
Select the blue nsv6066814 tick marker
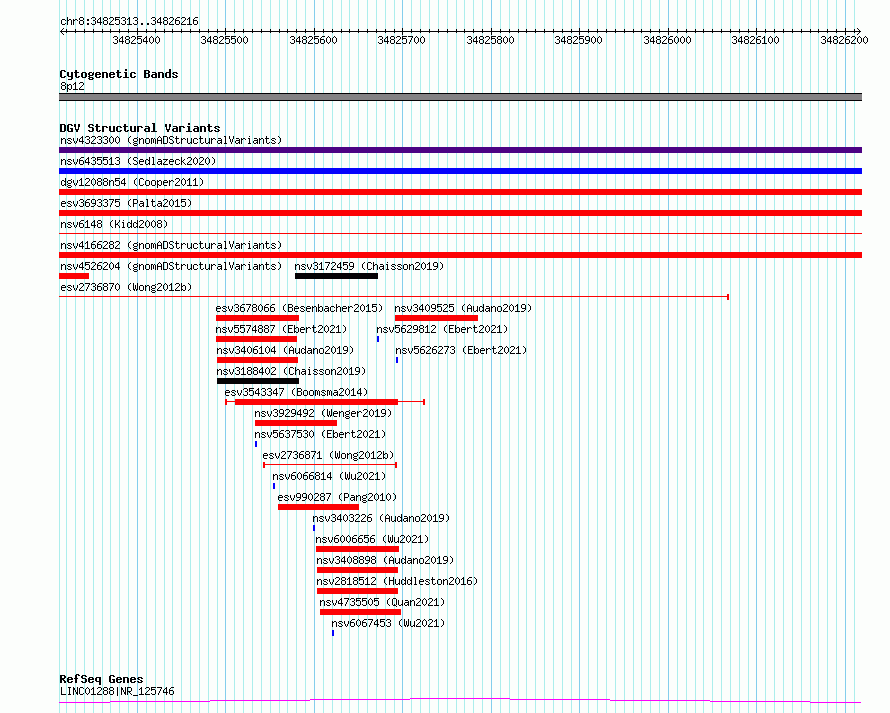pos(274,486)
